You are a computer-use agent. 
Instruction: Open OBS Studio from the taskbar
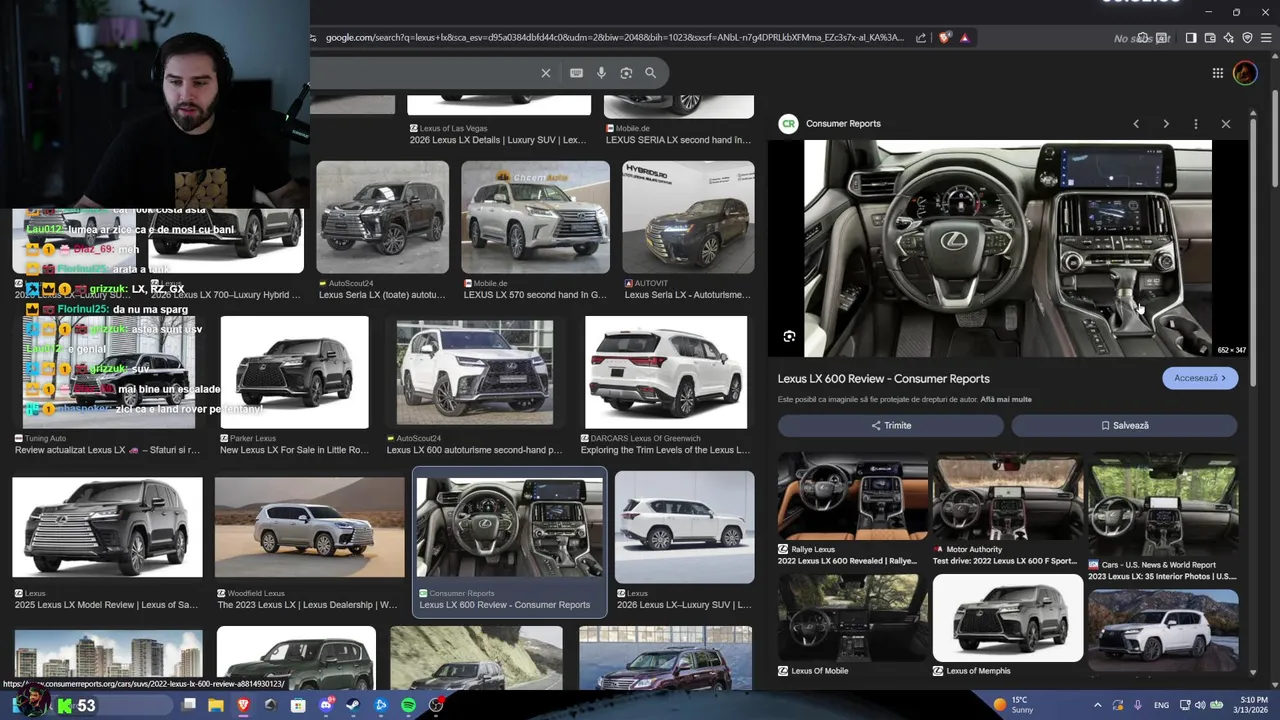click(436, 706)
